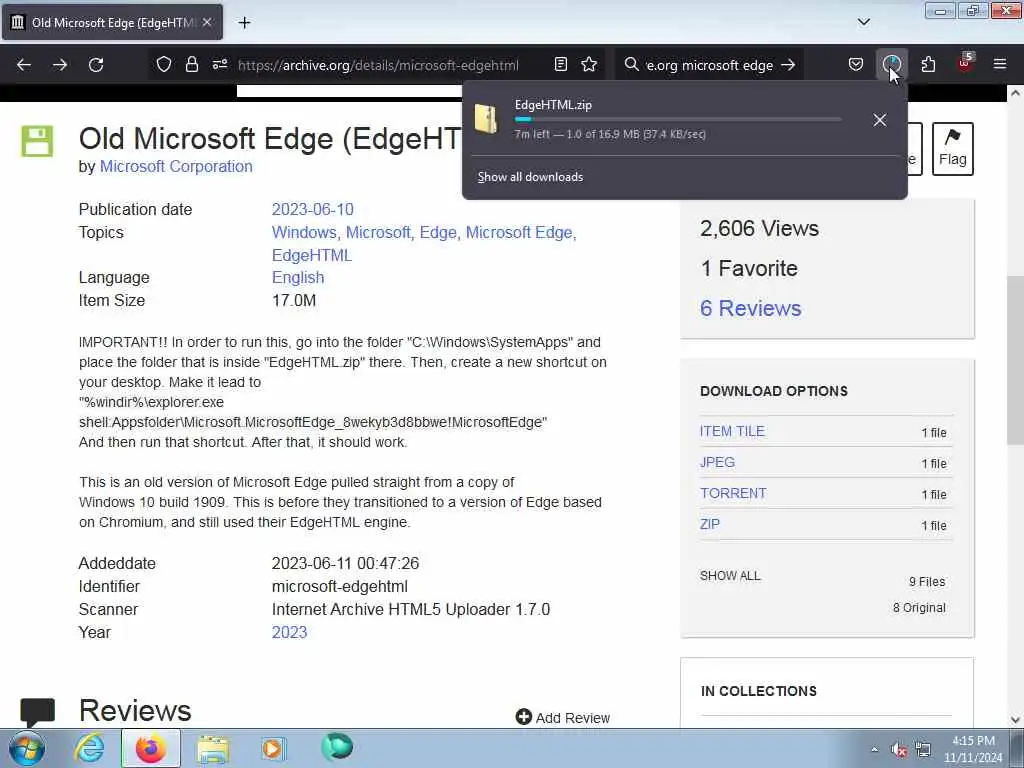1024x768 pixels.
Task: Open the Microsoft Edge topic link
Action: (x=519, y=232)
